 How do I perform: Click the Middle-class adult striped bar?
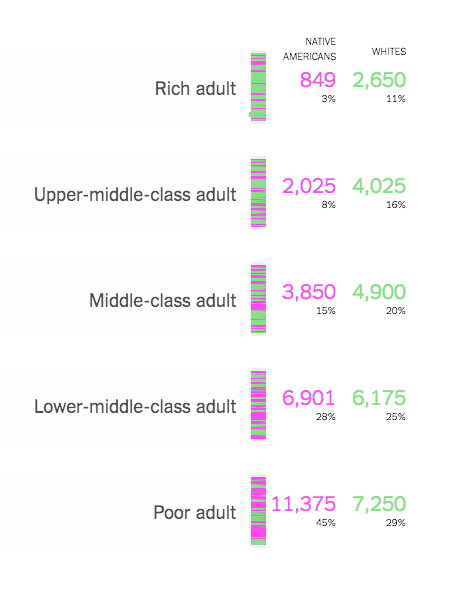(x=258, y=299)
